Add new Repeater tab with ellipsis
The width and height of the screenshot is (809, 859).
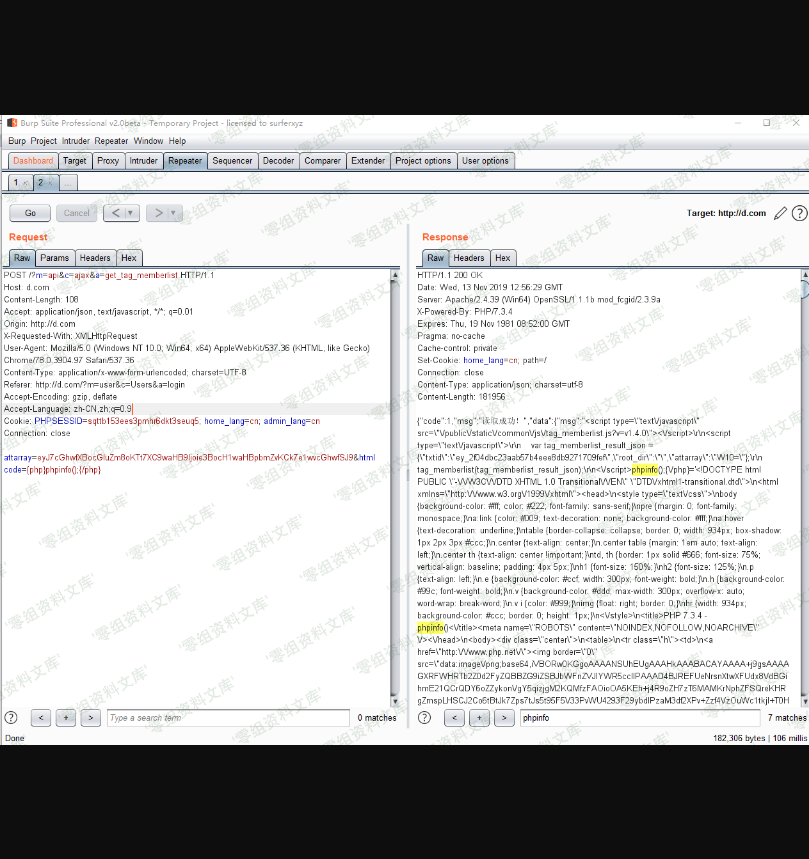[x=67, y=183]
